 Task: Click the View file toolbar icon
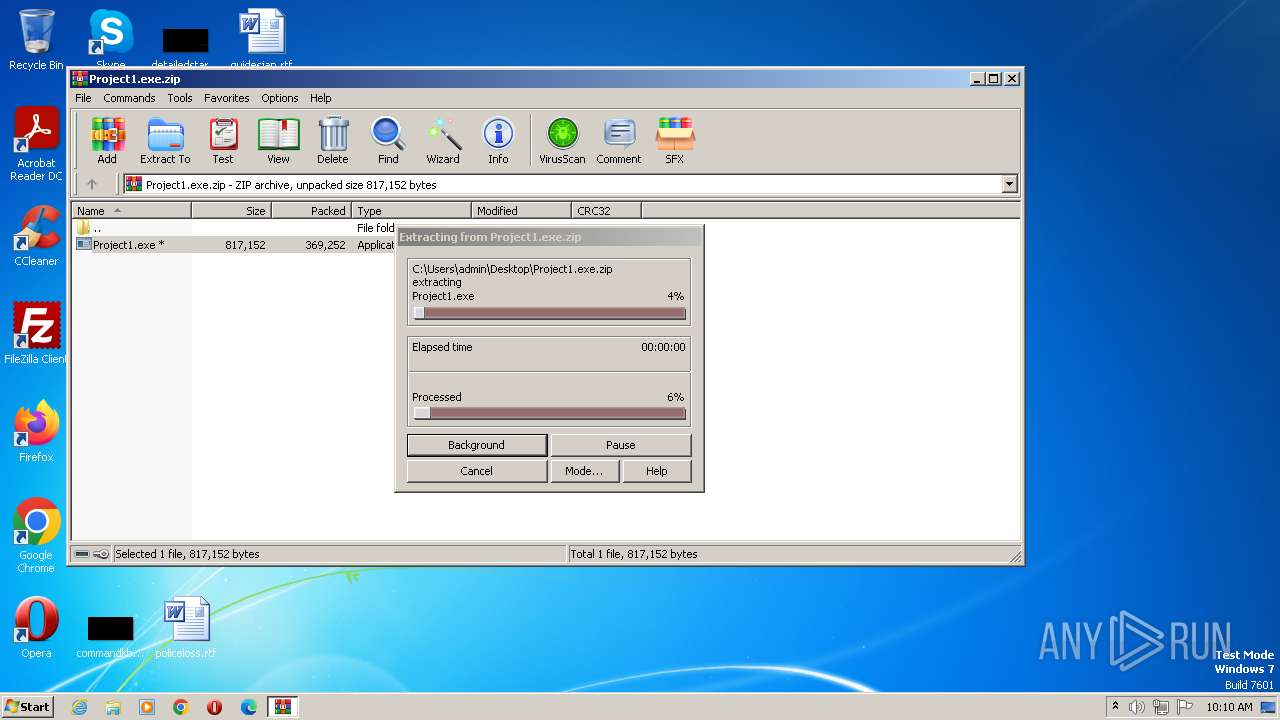[278, 141]
